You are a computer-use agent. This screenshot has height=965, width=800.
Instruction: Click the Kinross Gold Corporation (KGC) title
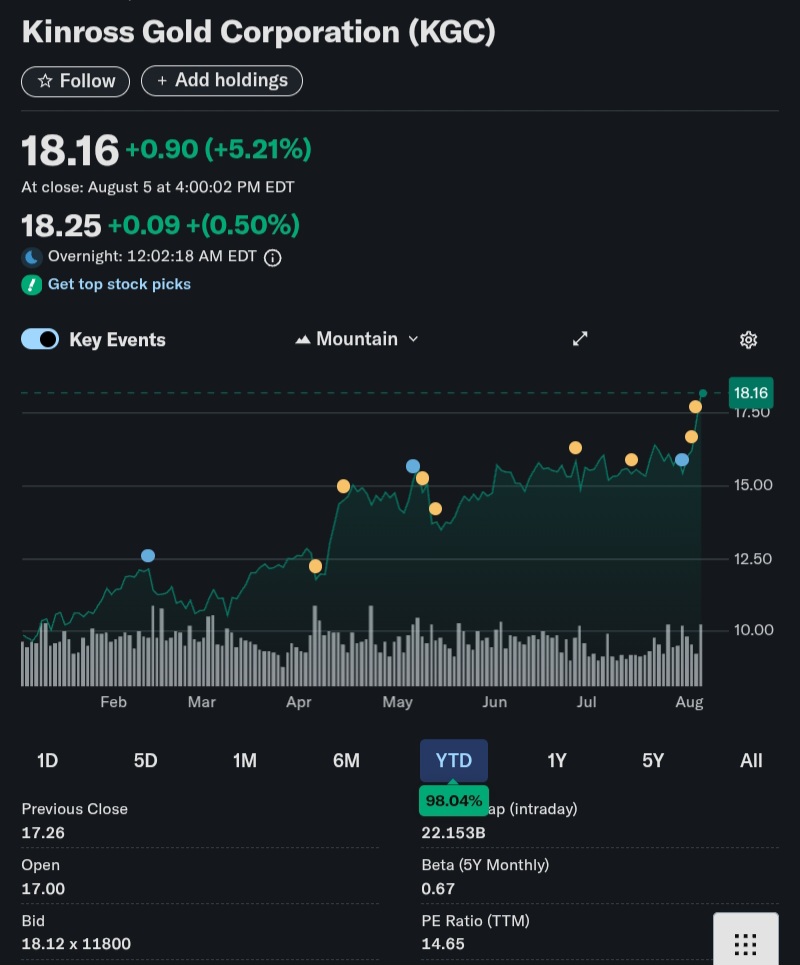(x=259, y=32)
